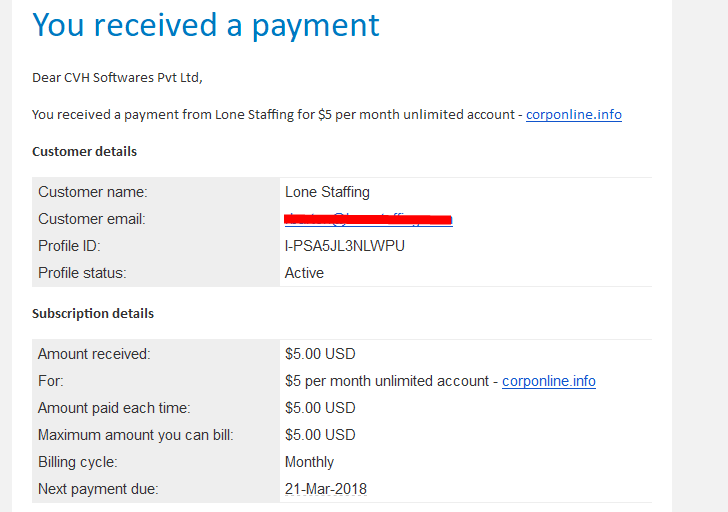Screen dimensions: 728x512
Task: Click the 'Customer name:' label
Action: (92, 192)
